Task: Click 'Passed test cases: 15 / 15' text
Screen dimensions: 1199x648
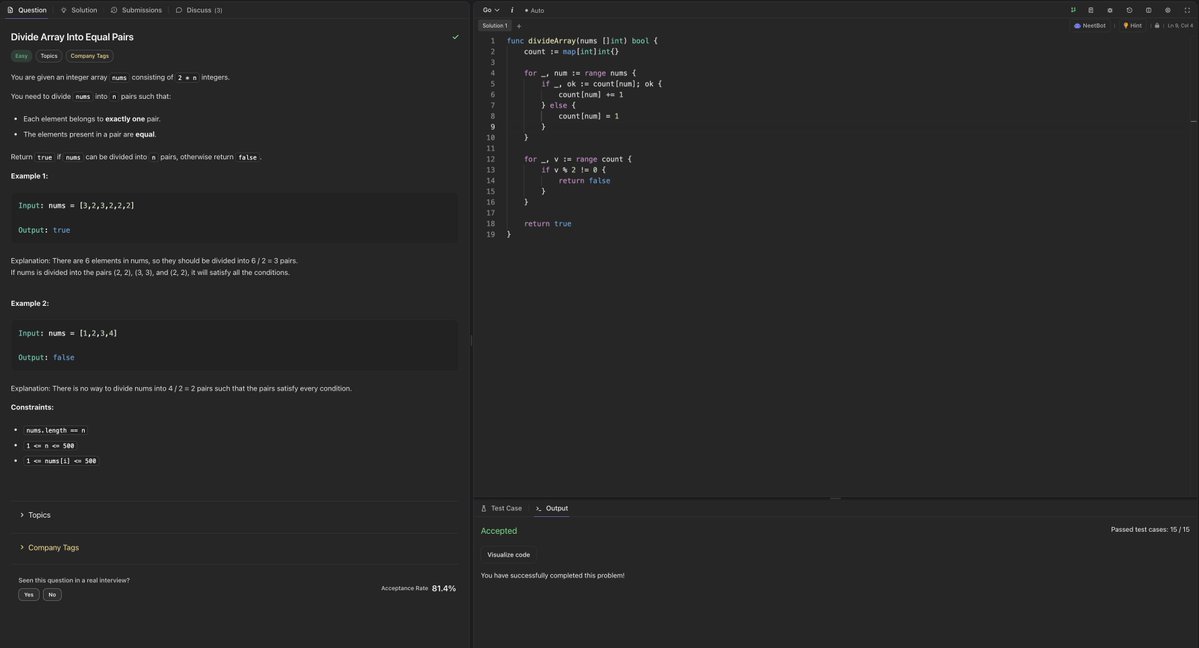Action: coord(1150,529)
